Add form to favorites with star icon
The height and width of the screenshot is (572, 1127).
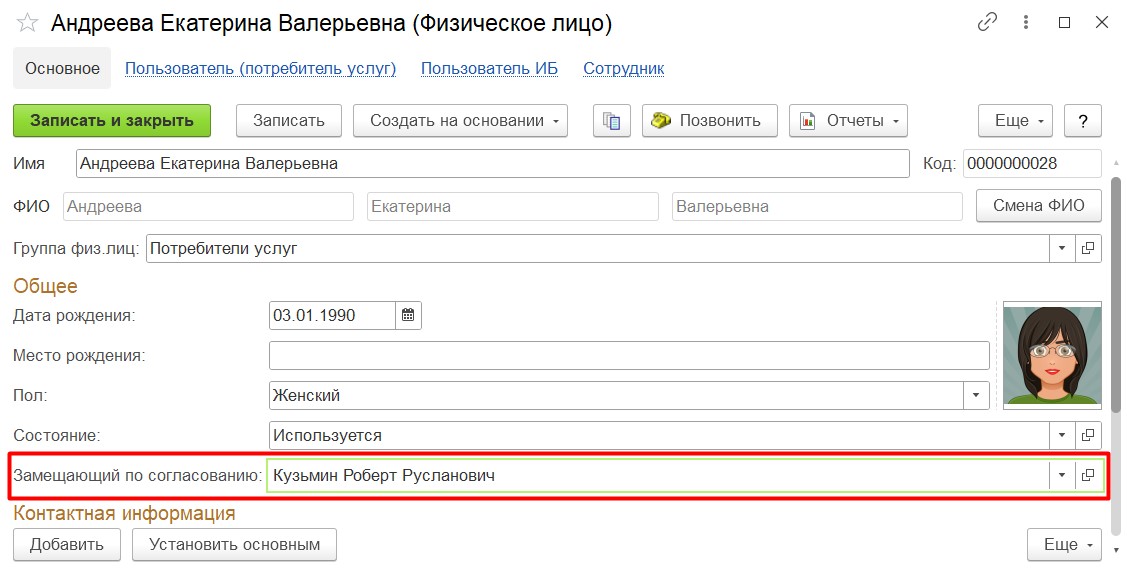coord(27,22)
